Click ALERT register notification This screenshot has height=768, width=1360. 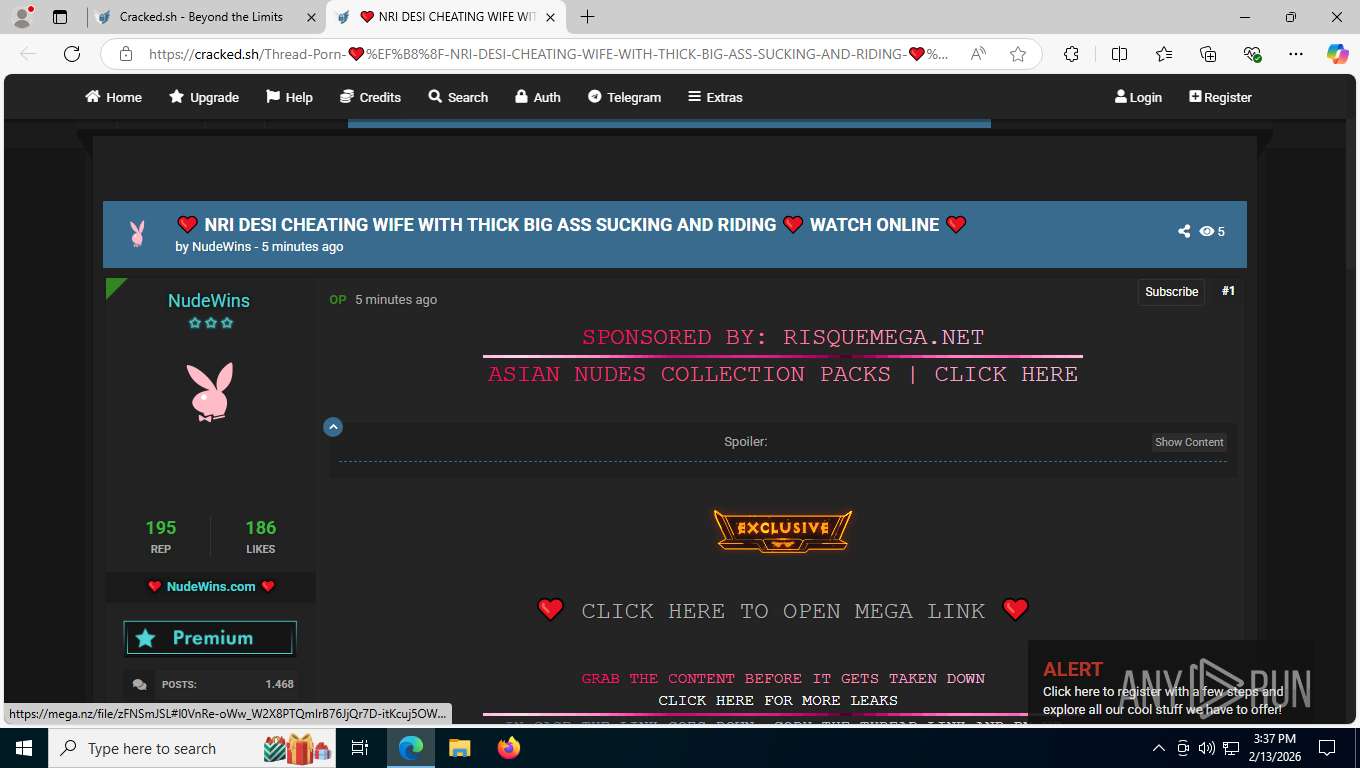coord(1170,689)
